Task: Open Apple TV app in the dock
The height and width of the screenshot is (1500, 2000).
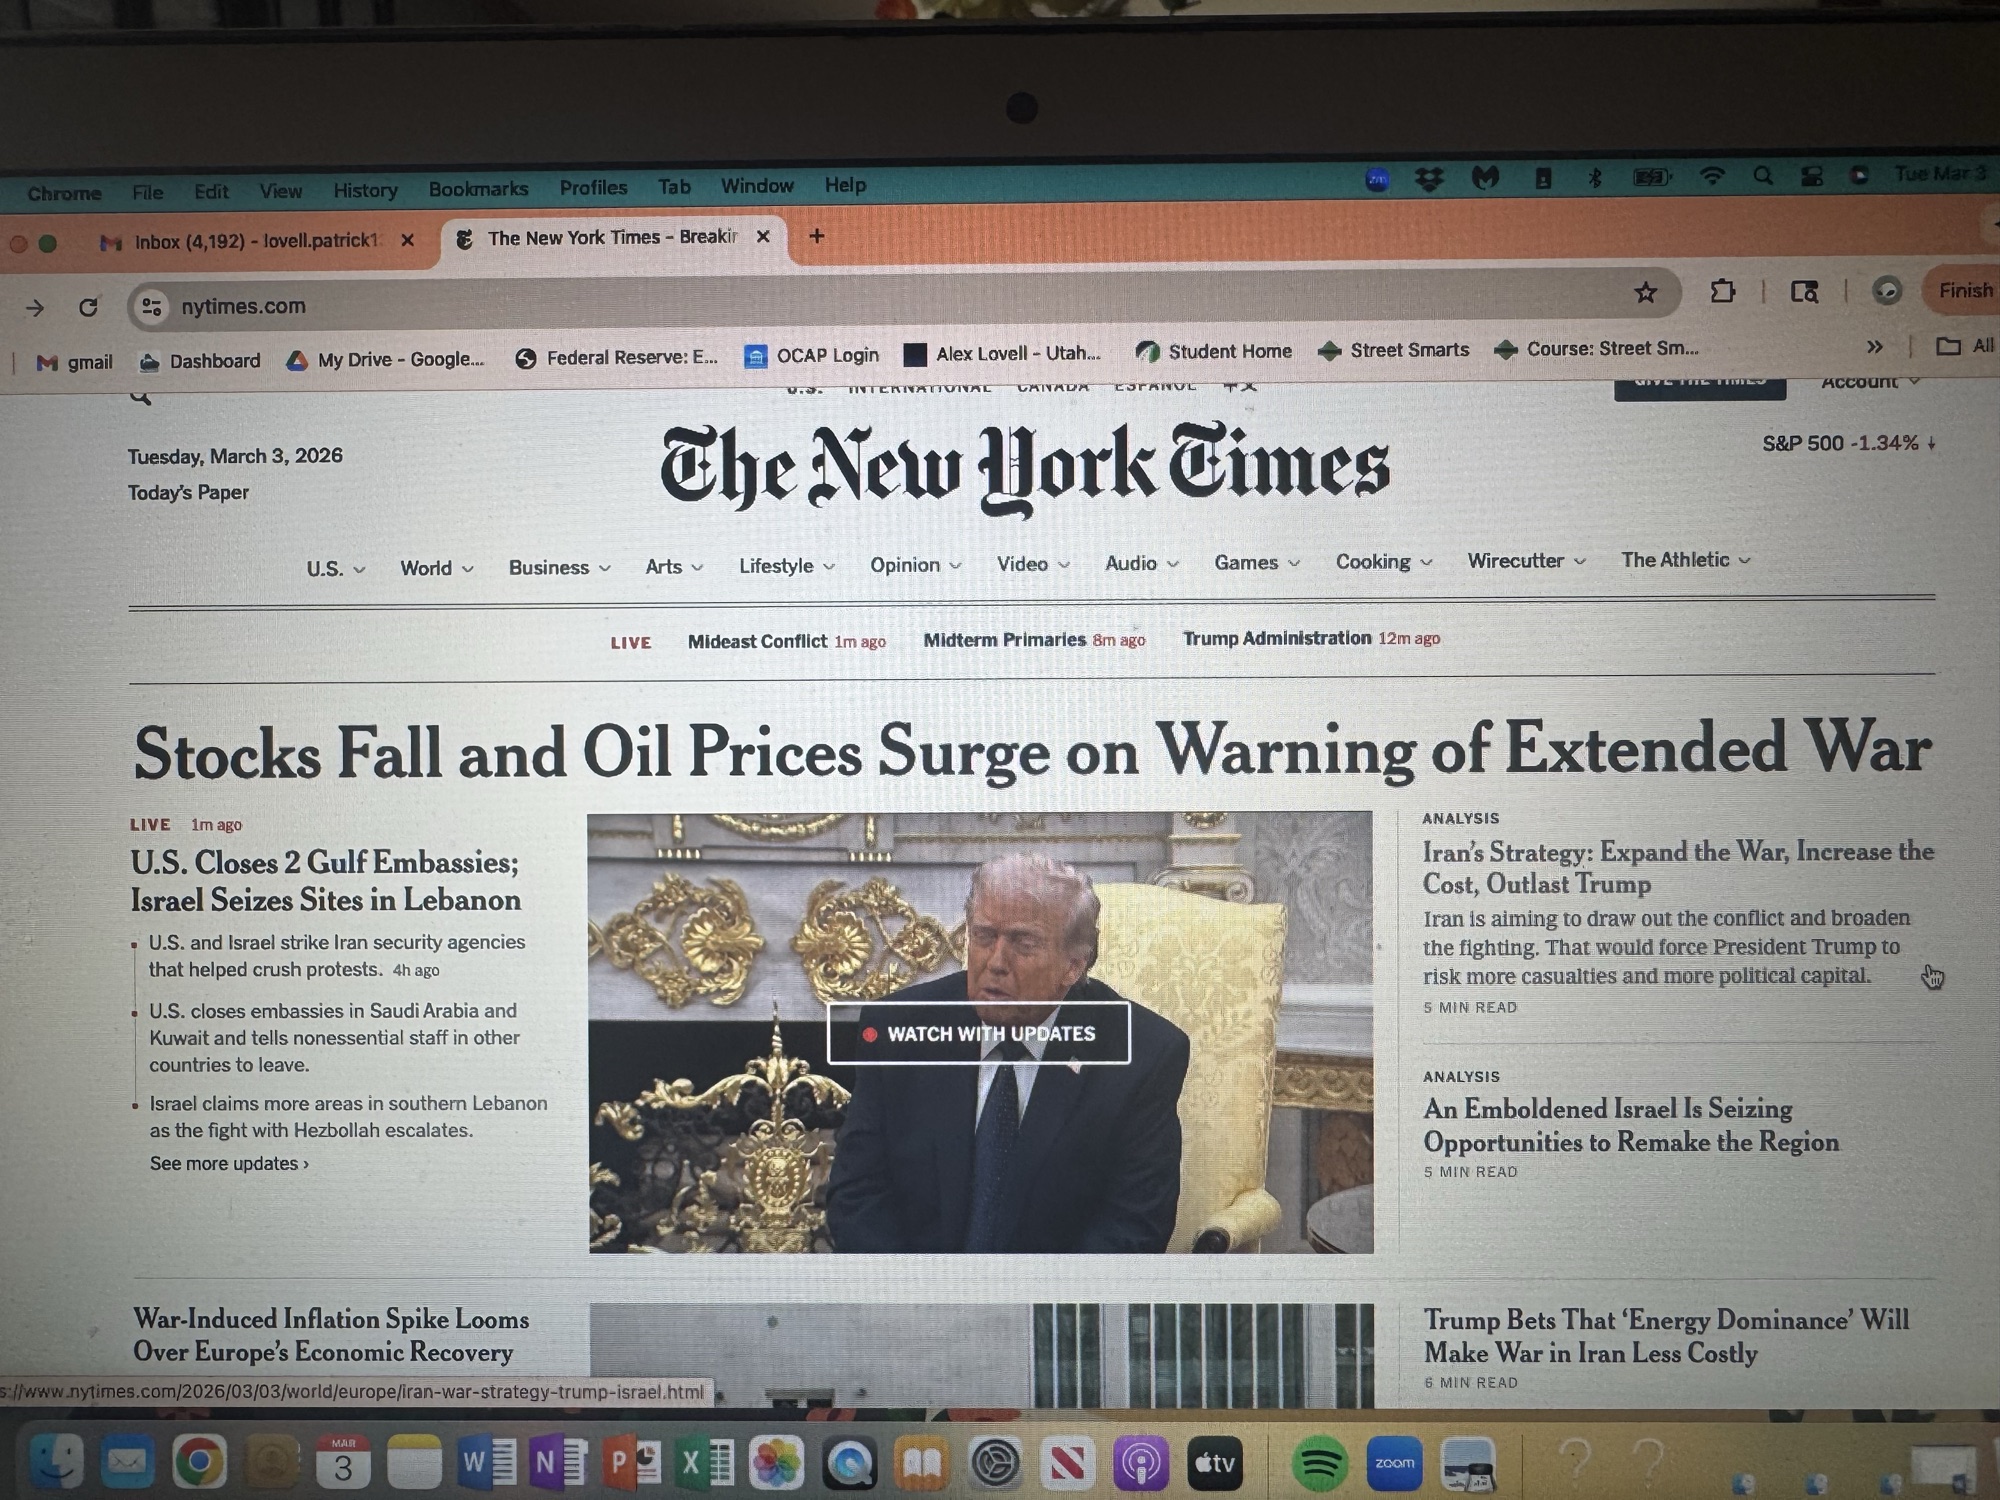Action: coord(1215,1464)
